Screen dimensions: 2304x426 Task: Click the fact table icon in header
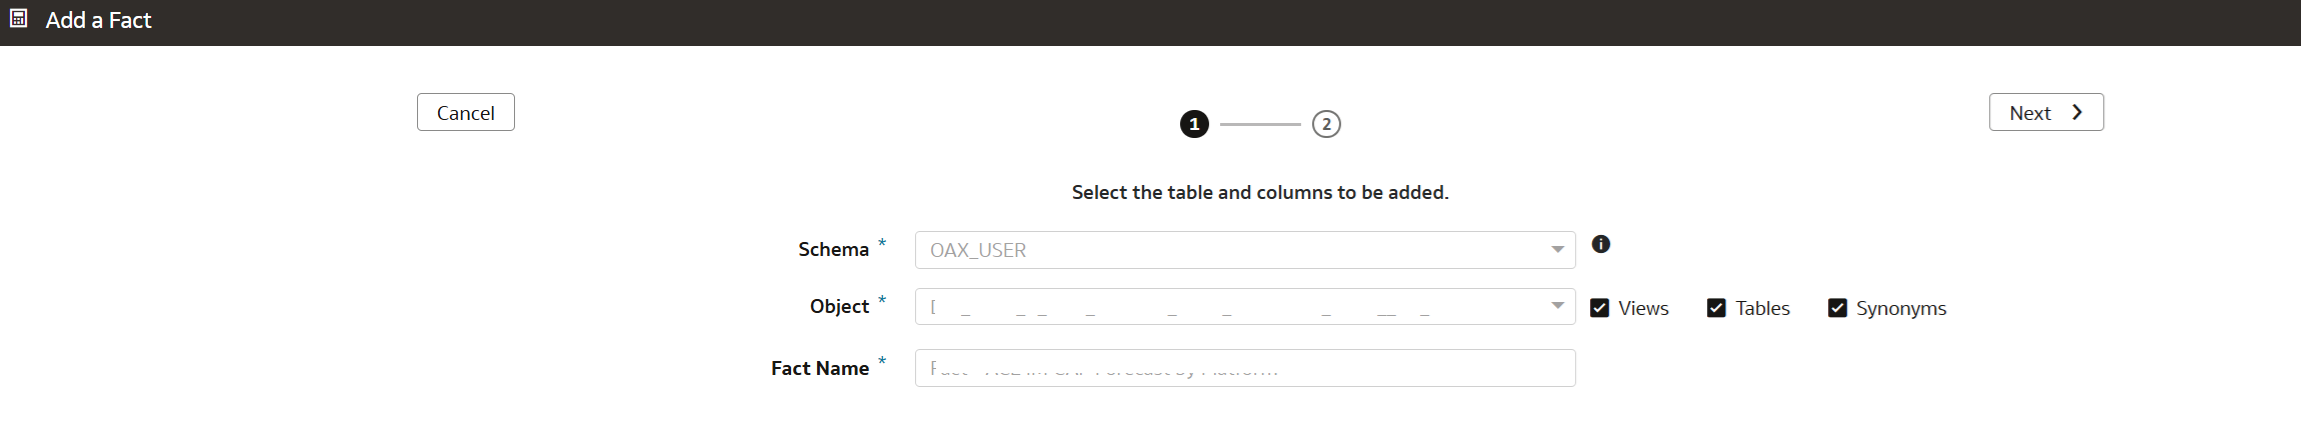pos(19,18)
